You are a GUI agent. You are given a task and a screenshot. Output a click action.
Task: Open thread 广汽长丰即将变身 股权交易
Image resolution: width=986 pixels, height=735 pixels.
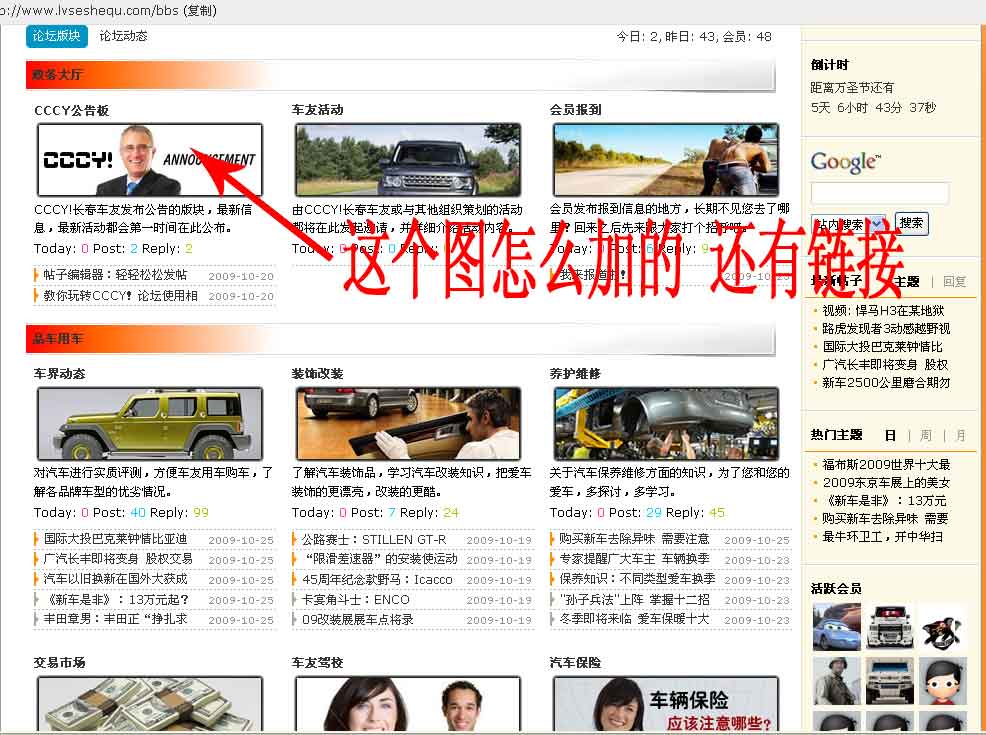pyautogui.click(x=118, y=558)
